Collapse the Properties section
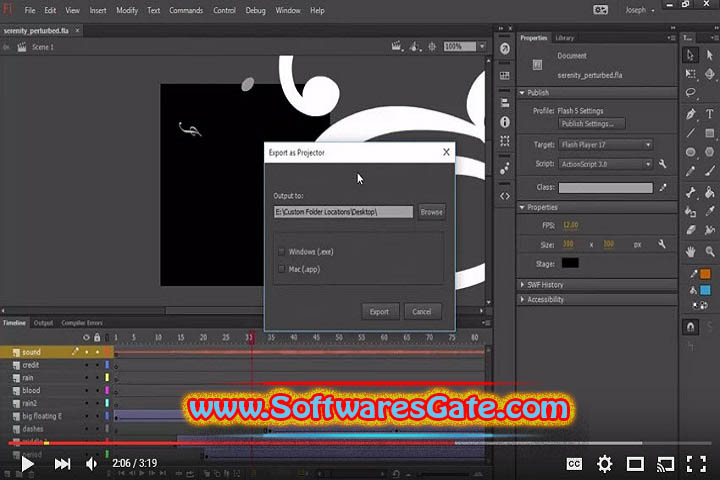The width and height of the screenshot is (720, 480). point(522,208)
